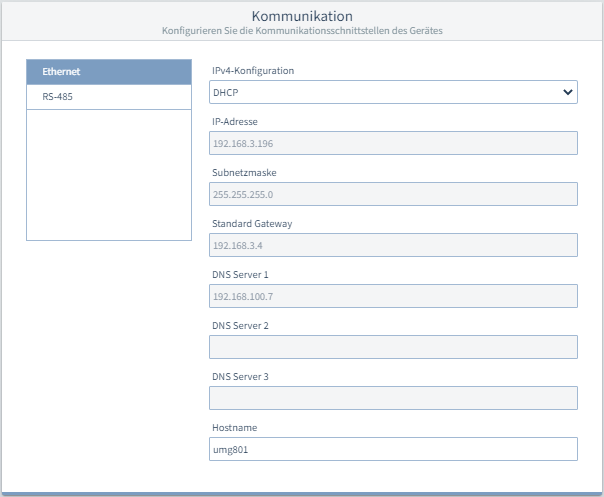
Task: Click the Standard Gateway label
Action: [x=252, y=224]
